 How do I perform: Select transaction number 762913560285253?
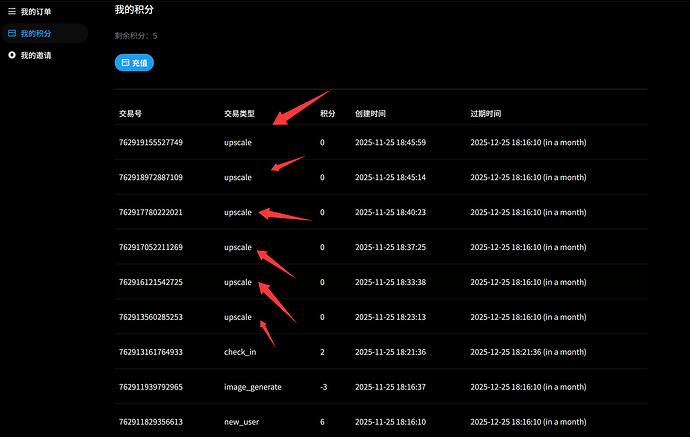(150, 317)
